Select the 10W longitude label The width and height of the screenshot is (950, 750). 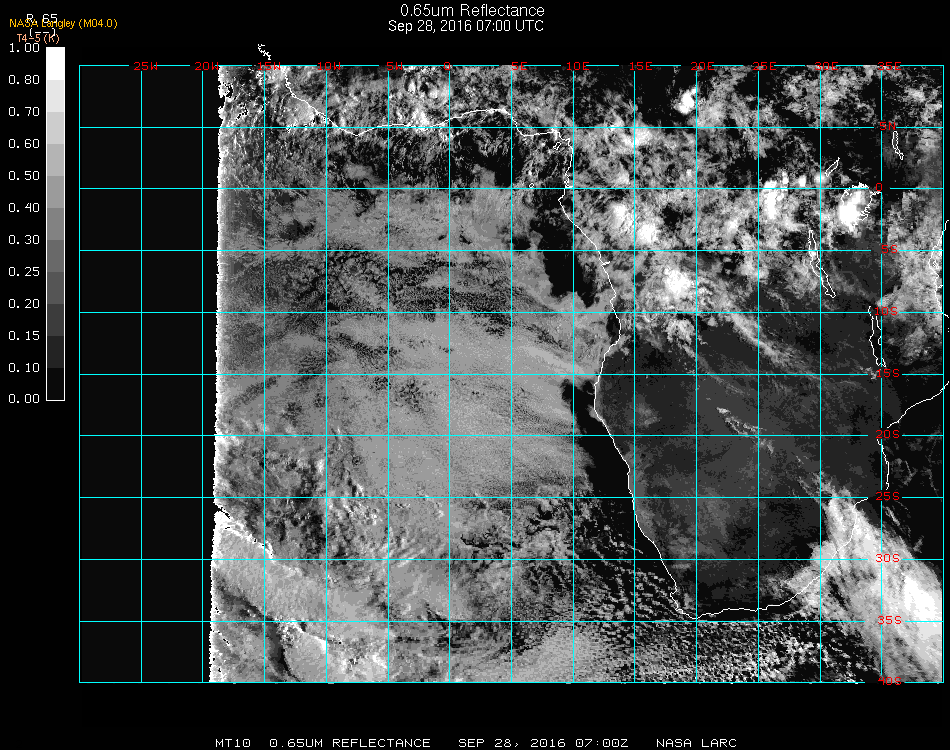pyautogui.click(x=330, y=66)
